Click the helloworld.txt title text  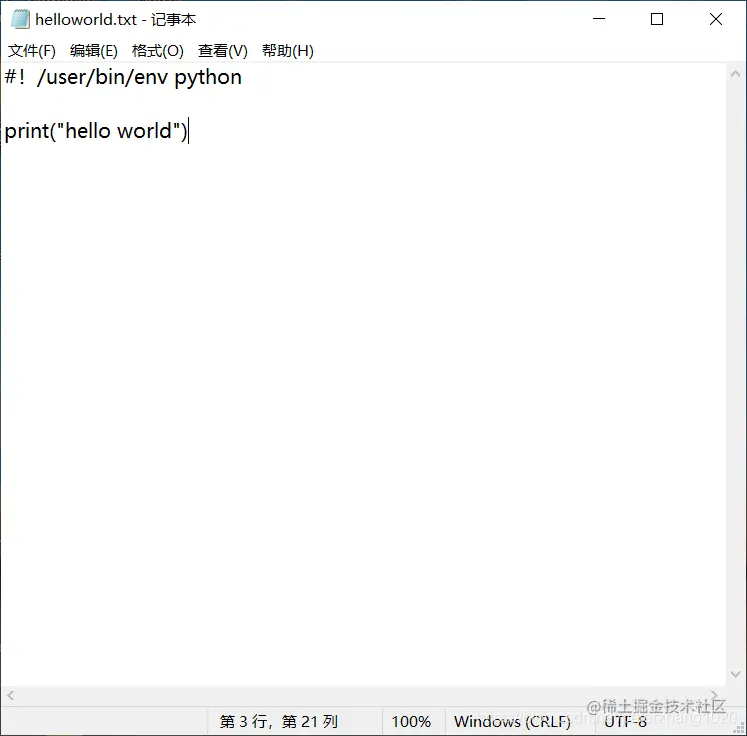pos(86,20)
